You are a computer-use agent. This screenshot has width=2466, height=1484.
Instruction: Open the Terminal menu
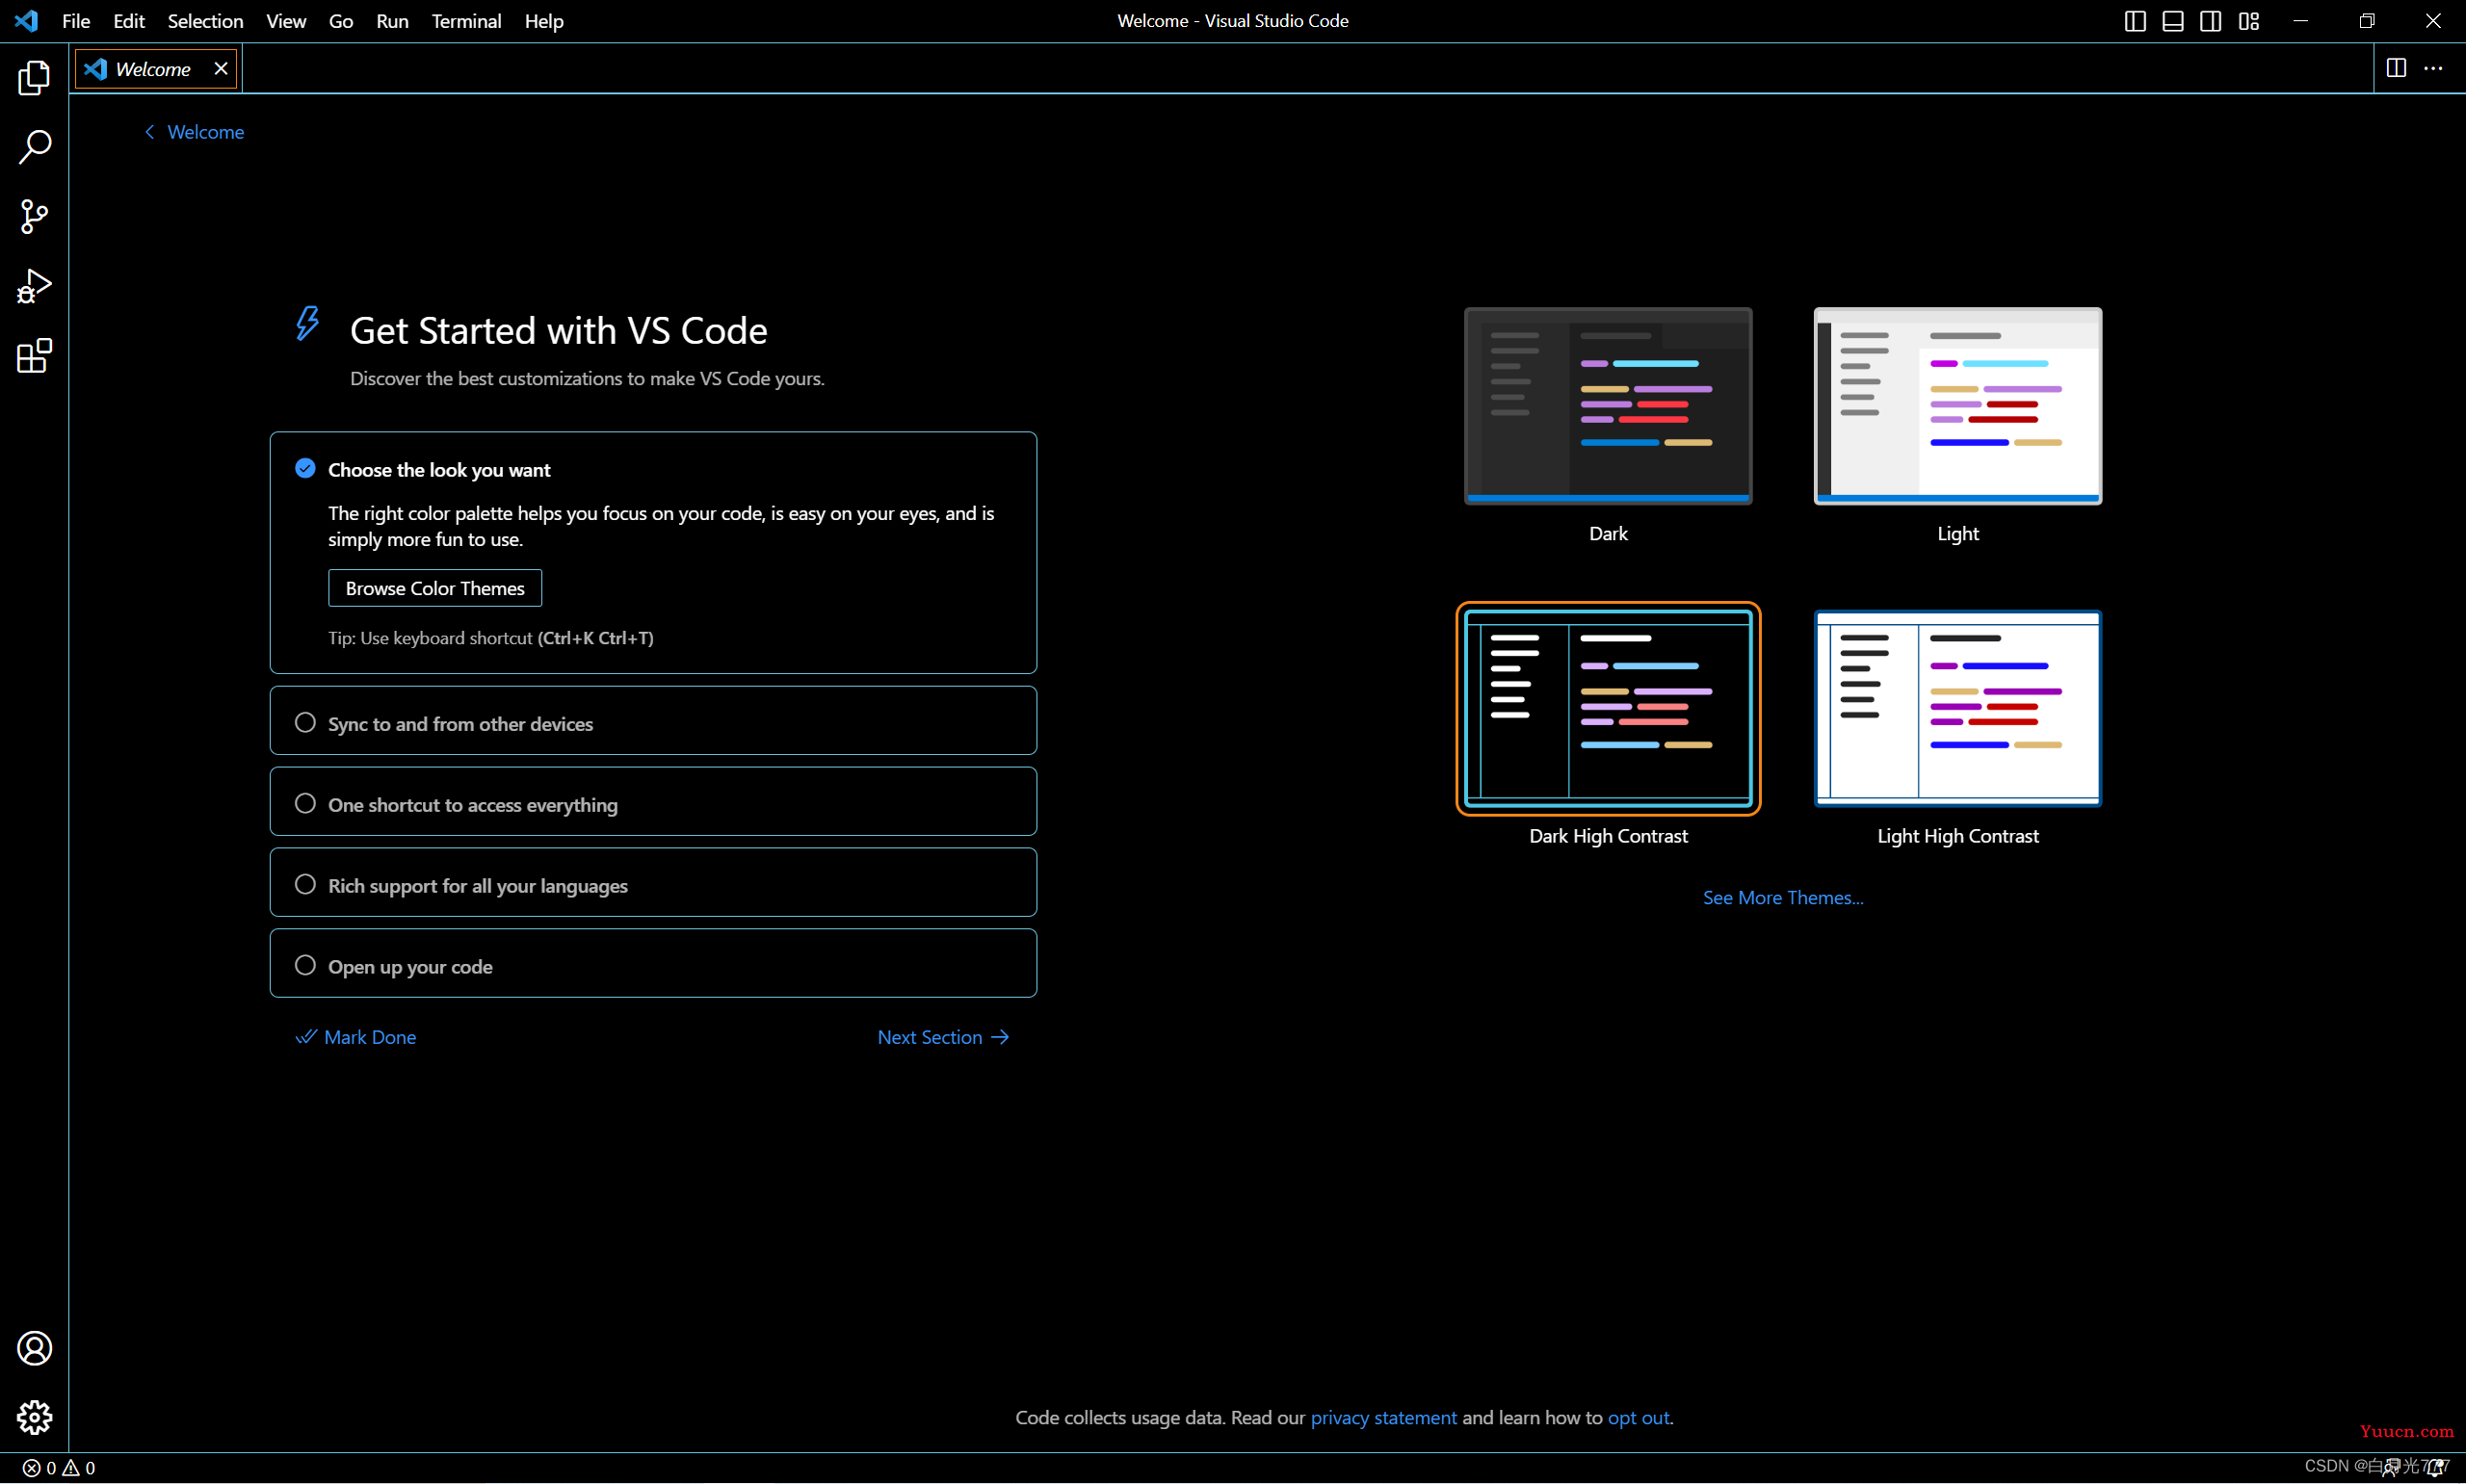(466, 21)
